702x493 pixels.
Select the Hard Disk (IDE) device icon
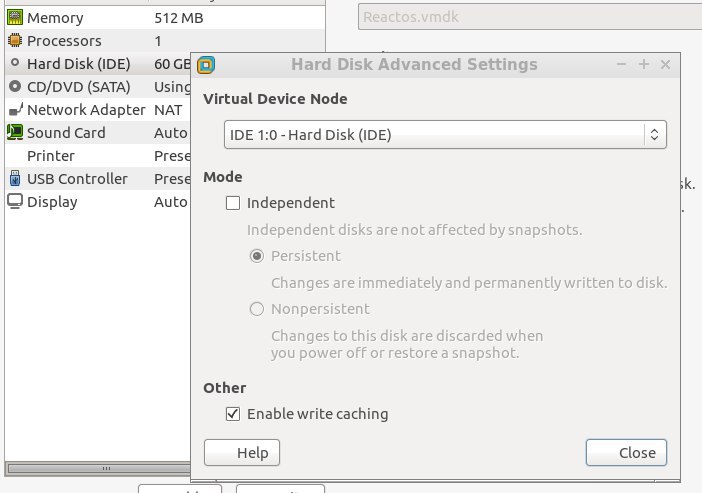point(15,64)
